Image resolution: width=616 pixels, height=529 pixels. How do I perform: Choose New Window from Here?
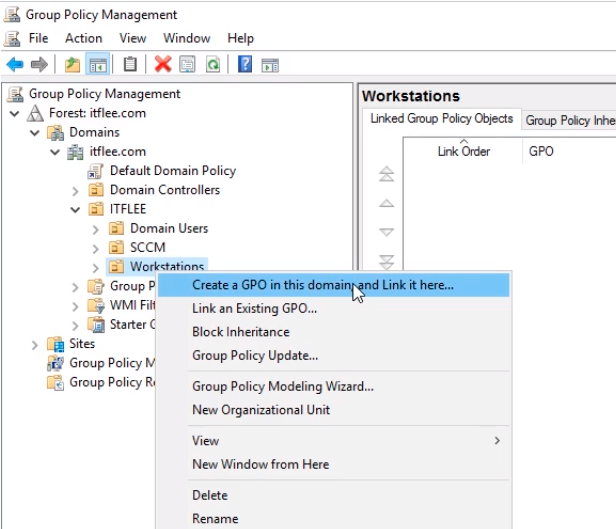(334, 464)
